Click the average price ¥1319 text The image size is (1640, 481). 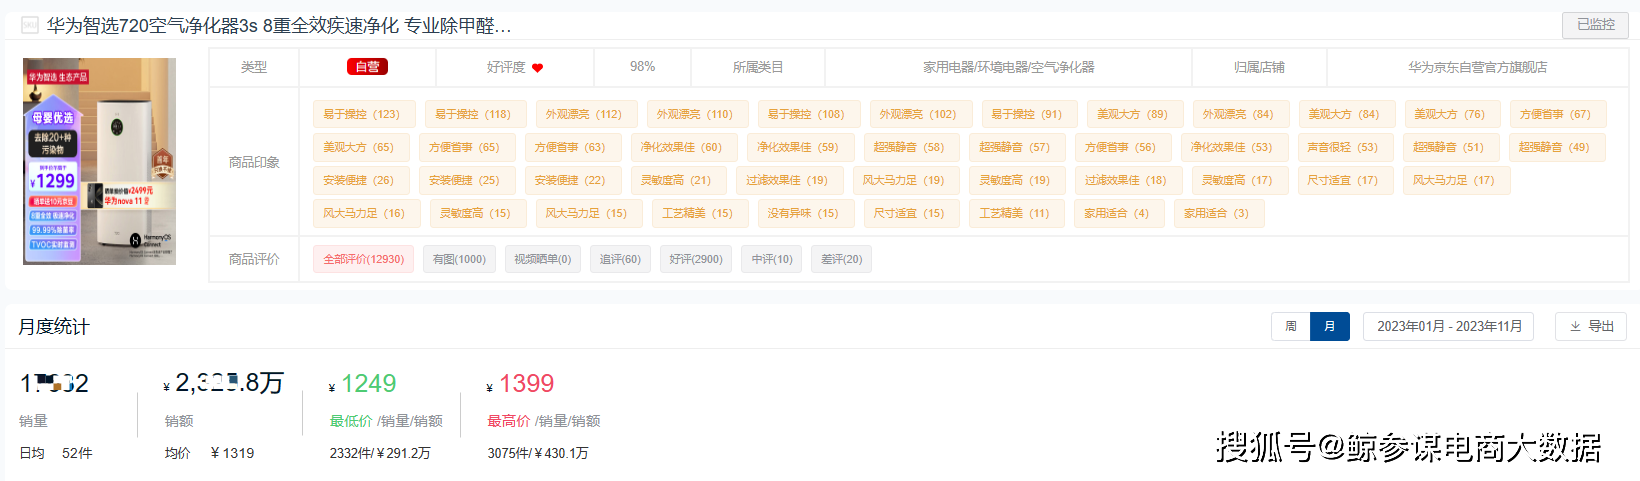point(232,453)
